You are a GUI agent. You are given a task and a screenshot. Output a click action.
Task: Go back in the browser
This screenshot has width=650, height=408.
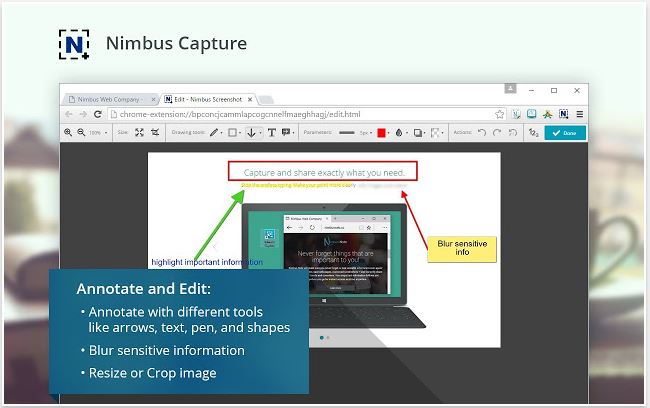click(x=69, y=114)
